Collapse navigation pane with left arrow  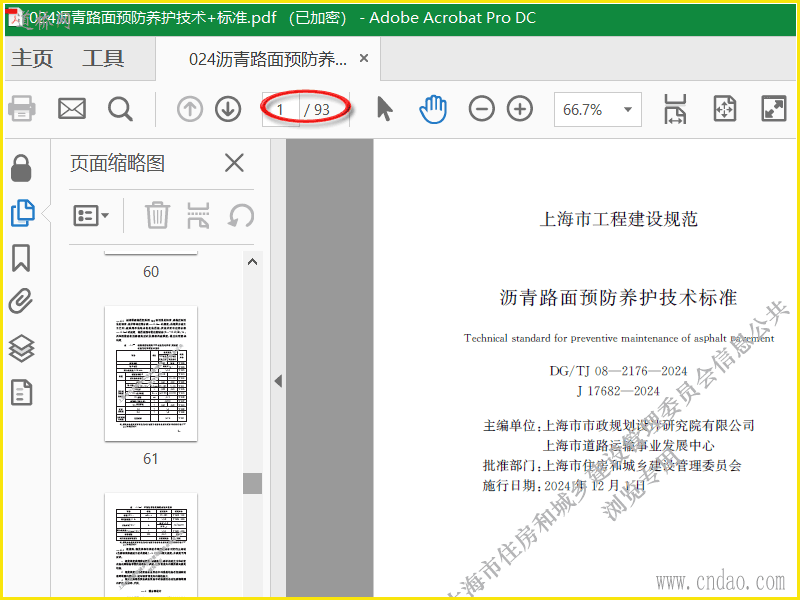tap(278, 381)
